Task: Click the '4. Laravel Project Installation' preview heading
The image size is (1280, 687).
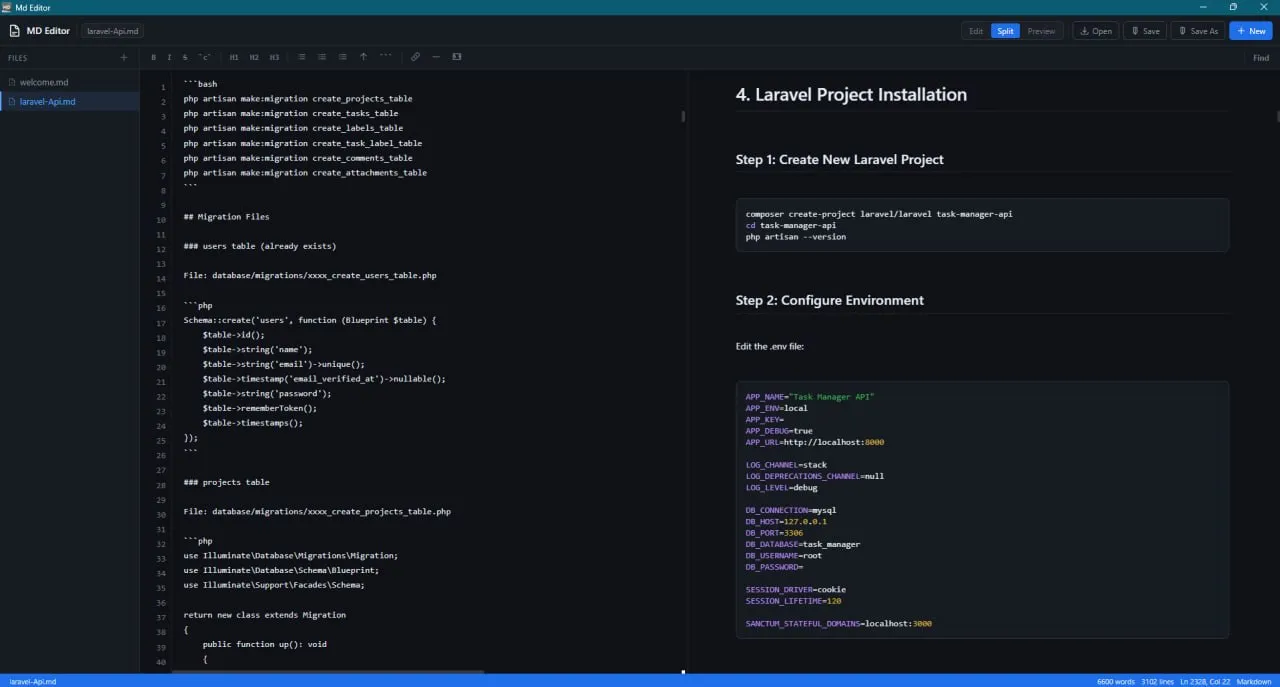Action: [x=851, y=95]
